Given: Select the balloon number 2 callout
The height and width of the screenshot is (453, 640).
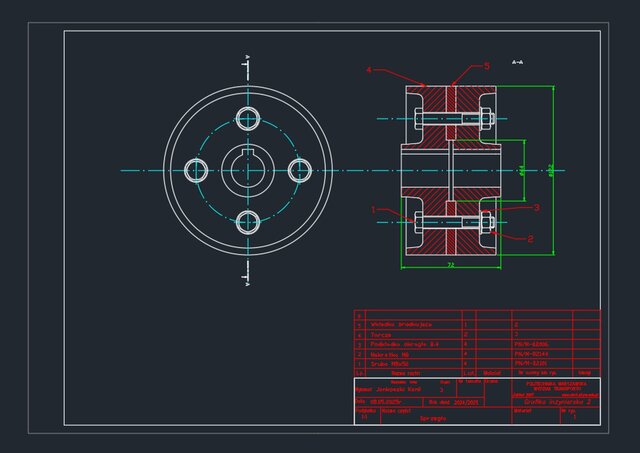Looking at the screenshot, I should pyautogui.click(x=530, y=239).
